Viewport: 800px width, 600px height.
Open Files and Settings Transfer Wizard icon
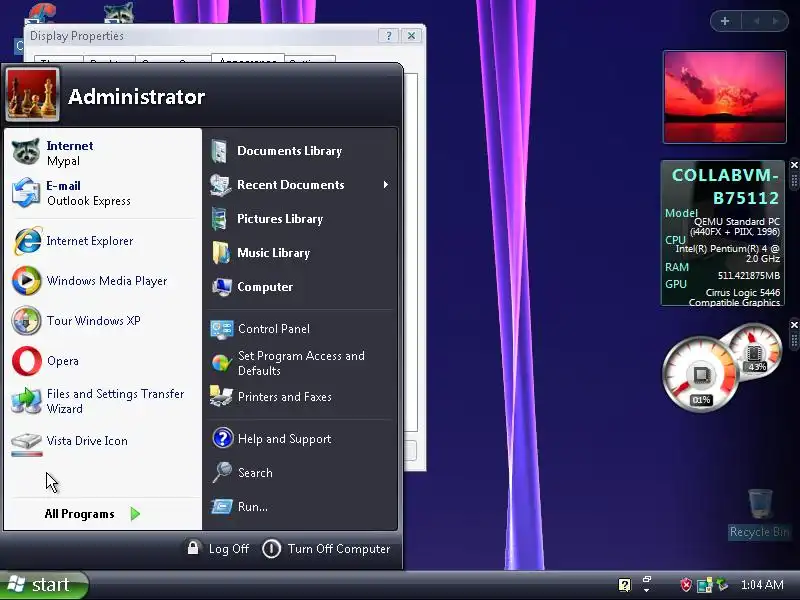27,401
